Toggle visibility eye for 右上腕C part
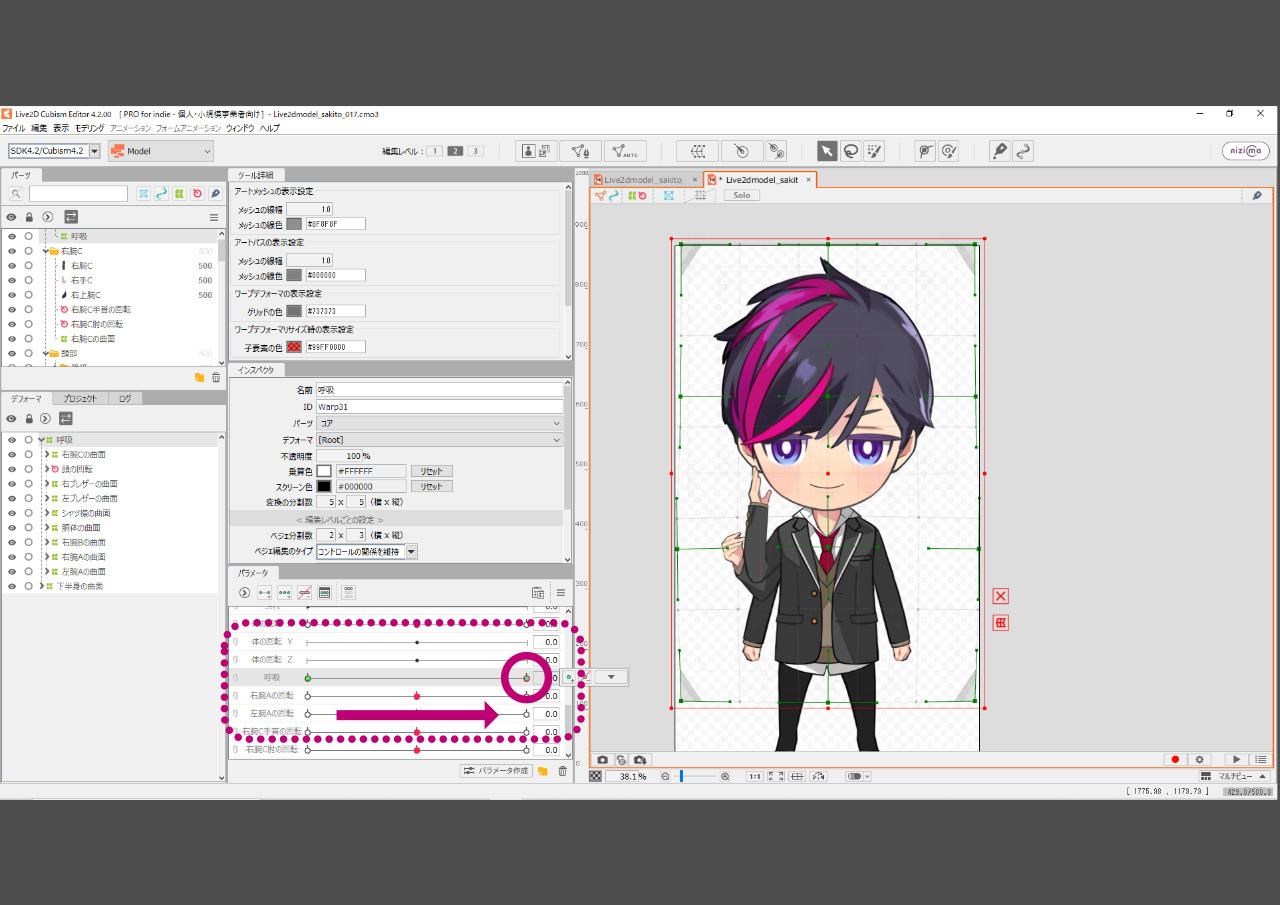 click(x=12, y=295)
